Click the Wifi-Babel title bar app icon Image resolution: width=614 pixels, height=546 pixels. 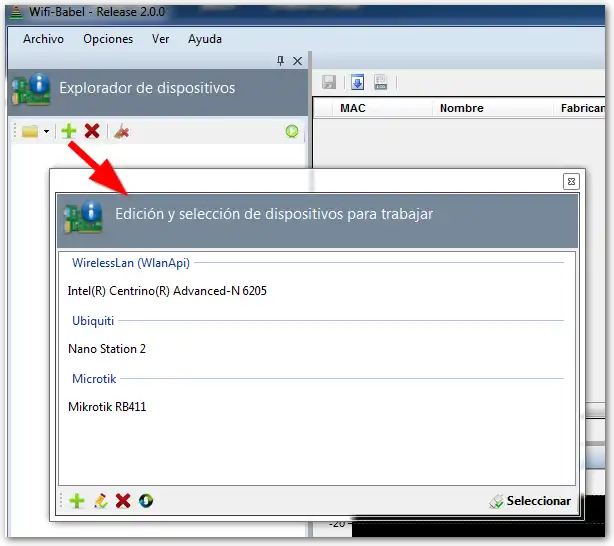16,13
